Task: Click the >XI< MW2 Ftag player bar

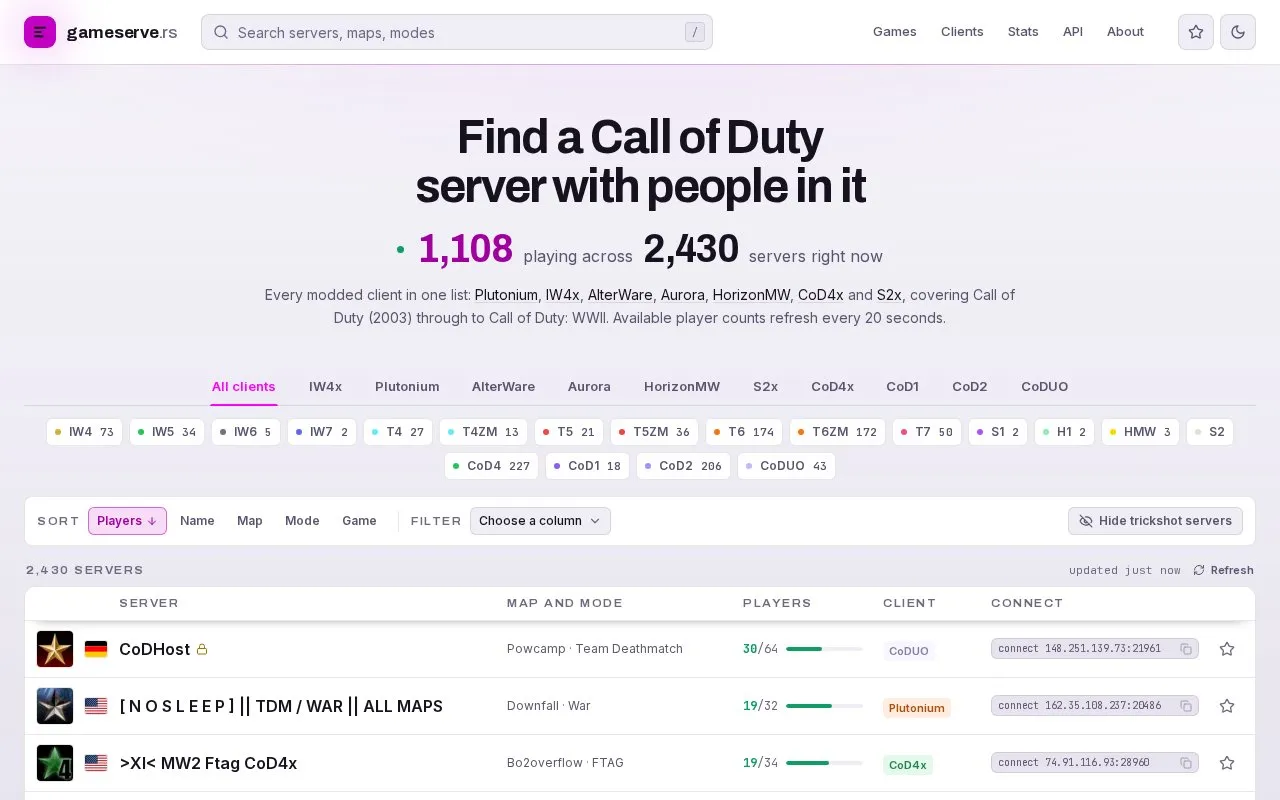Action: point(824,763)
